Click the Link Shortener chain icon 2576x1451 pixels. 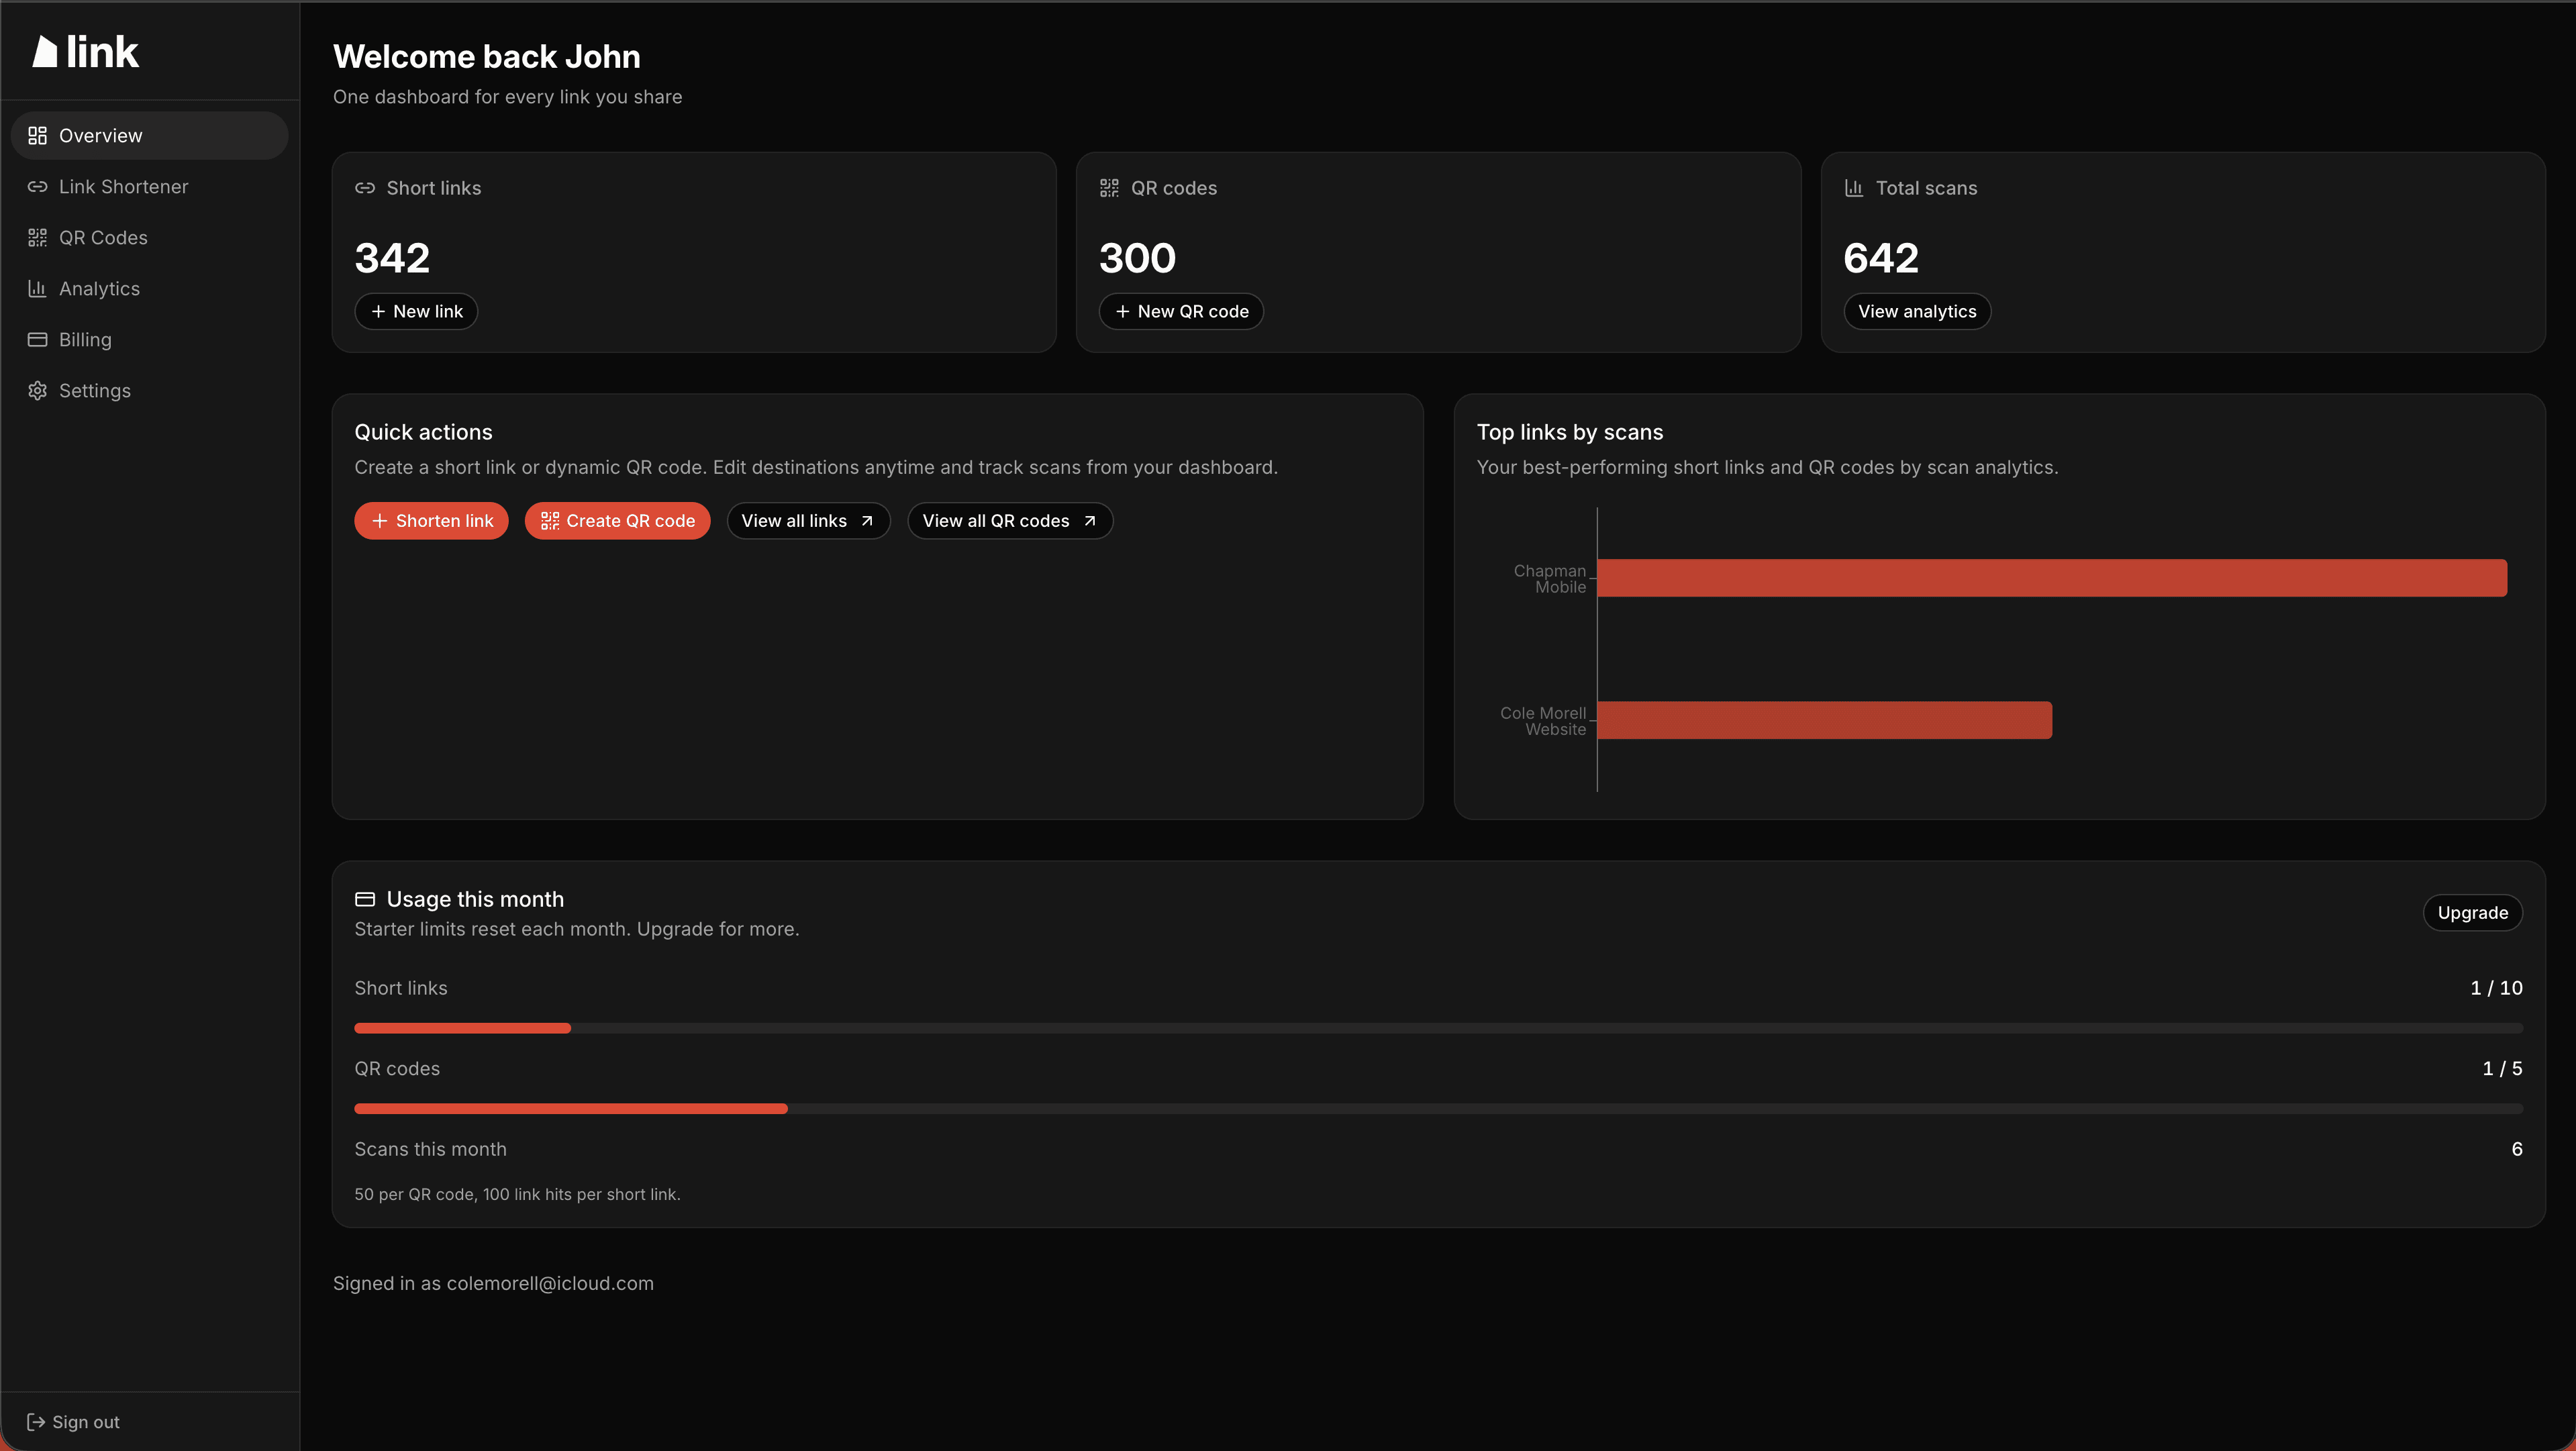[37, 186]
